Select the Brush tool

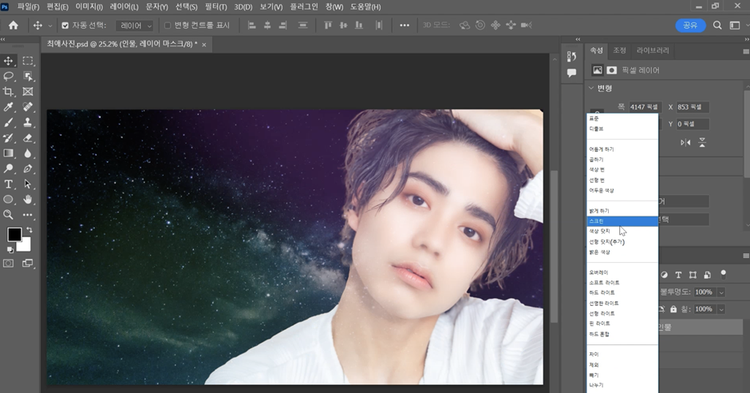click(x=8, y=122)
